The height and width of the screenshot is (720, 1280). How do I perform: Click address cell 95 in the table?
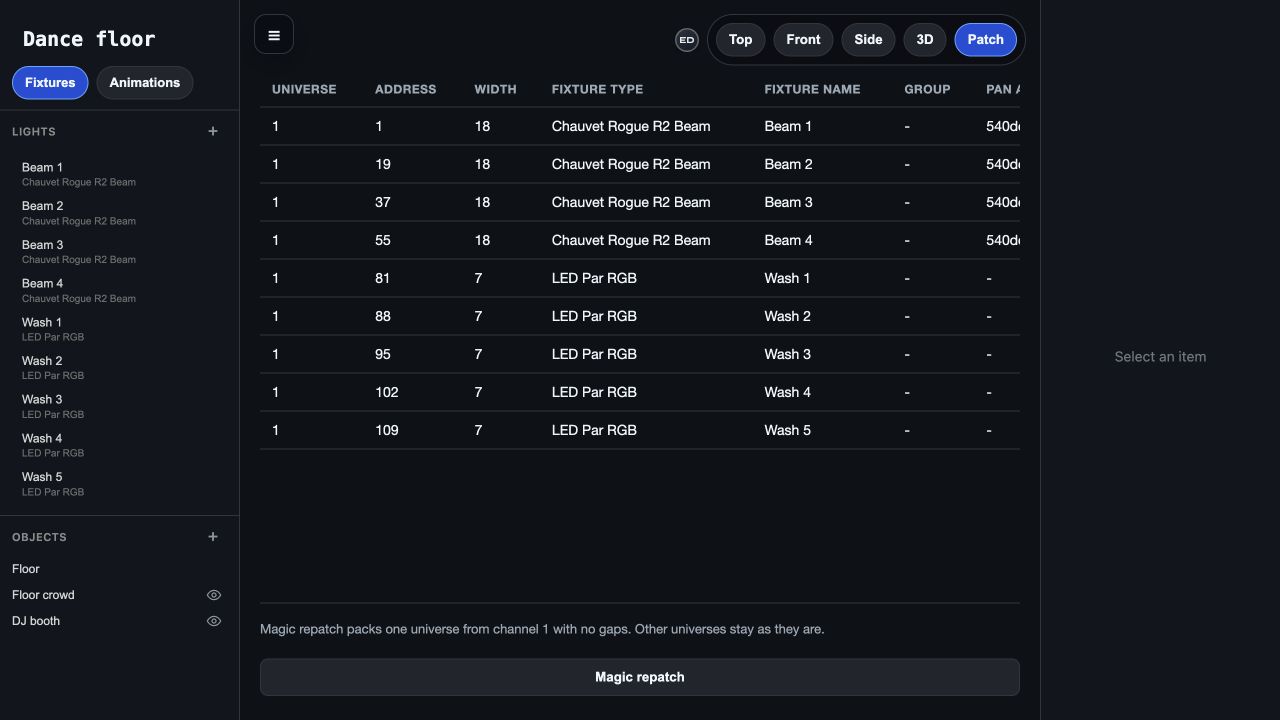[383, 354]
